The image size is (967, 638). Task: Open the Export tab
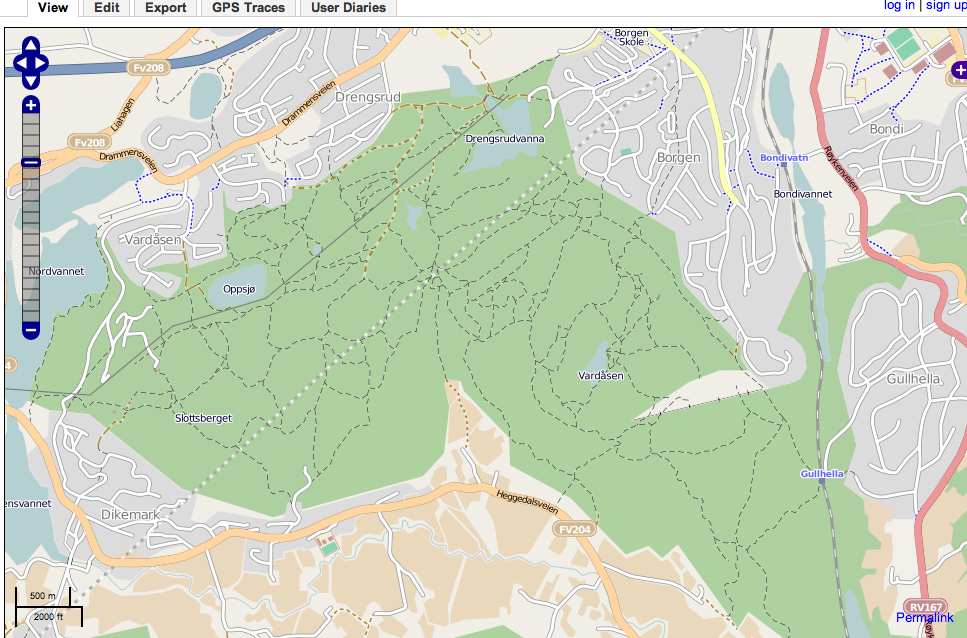(165, 8)
